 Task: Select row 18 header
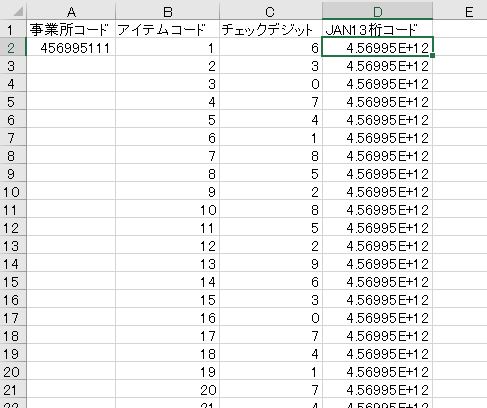(13, 336)
